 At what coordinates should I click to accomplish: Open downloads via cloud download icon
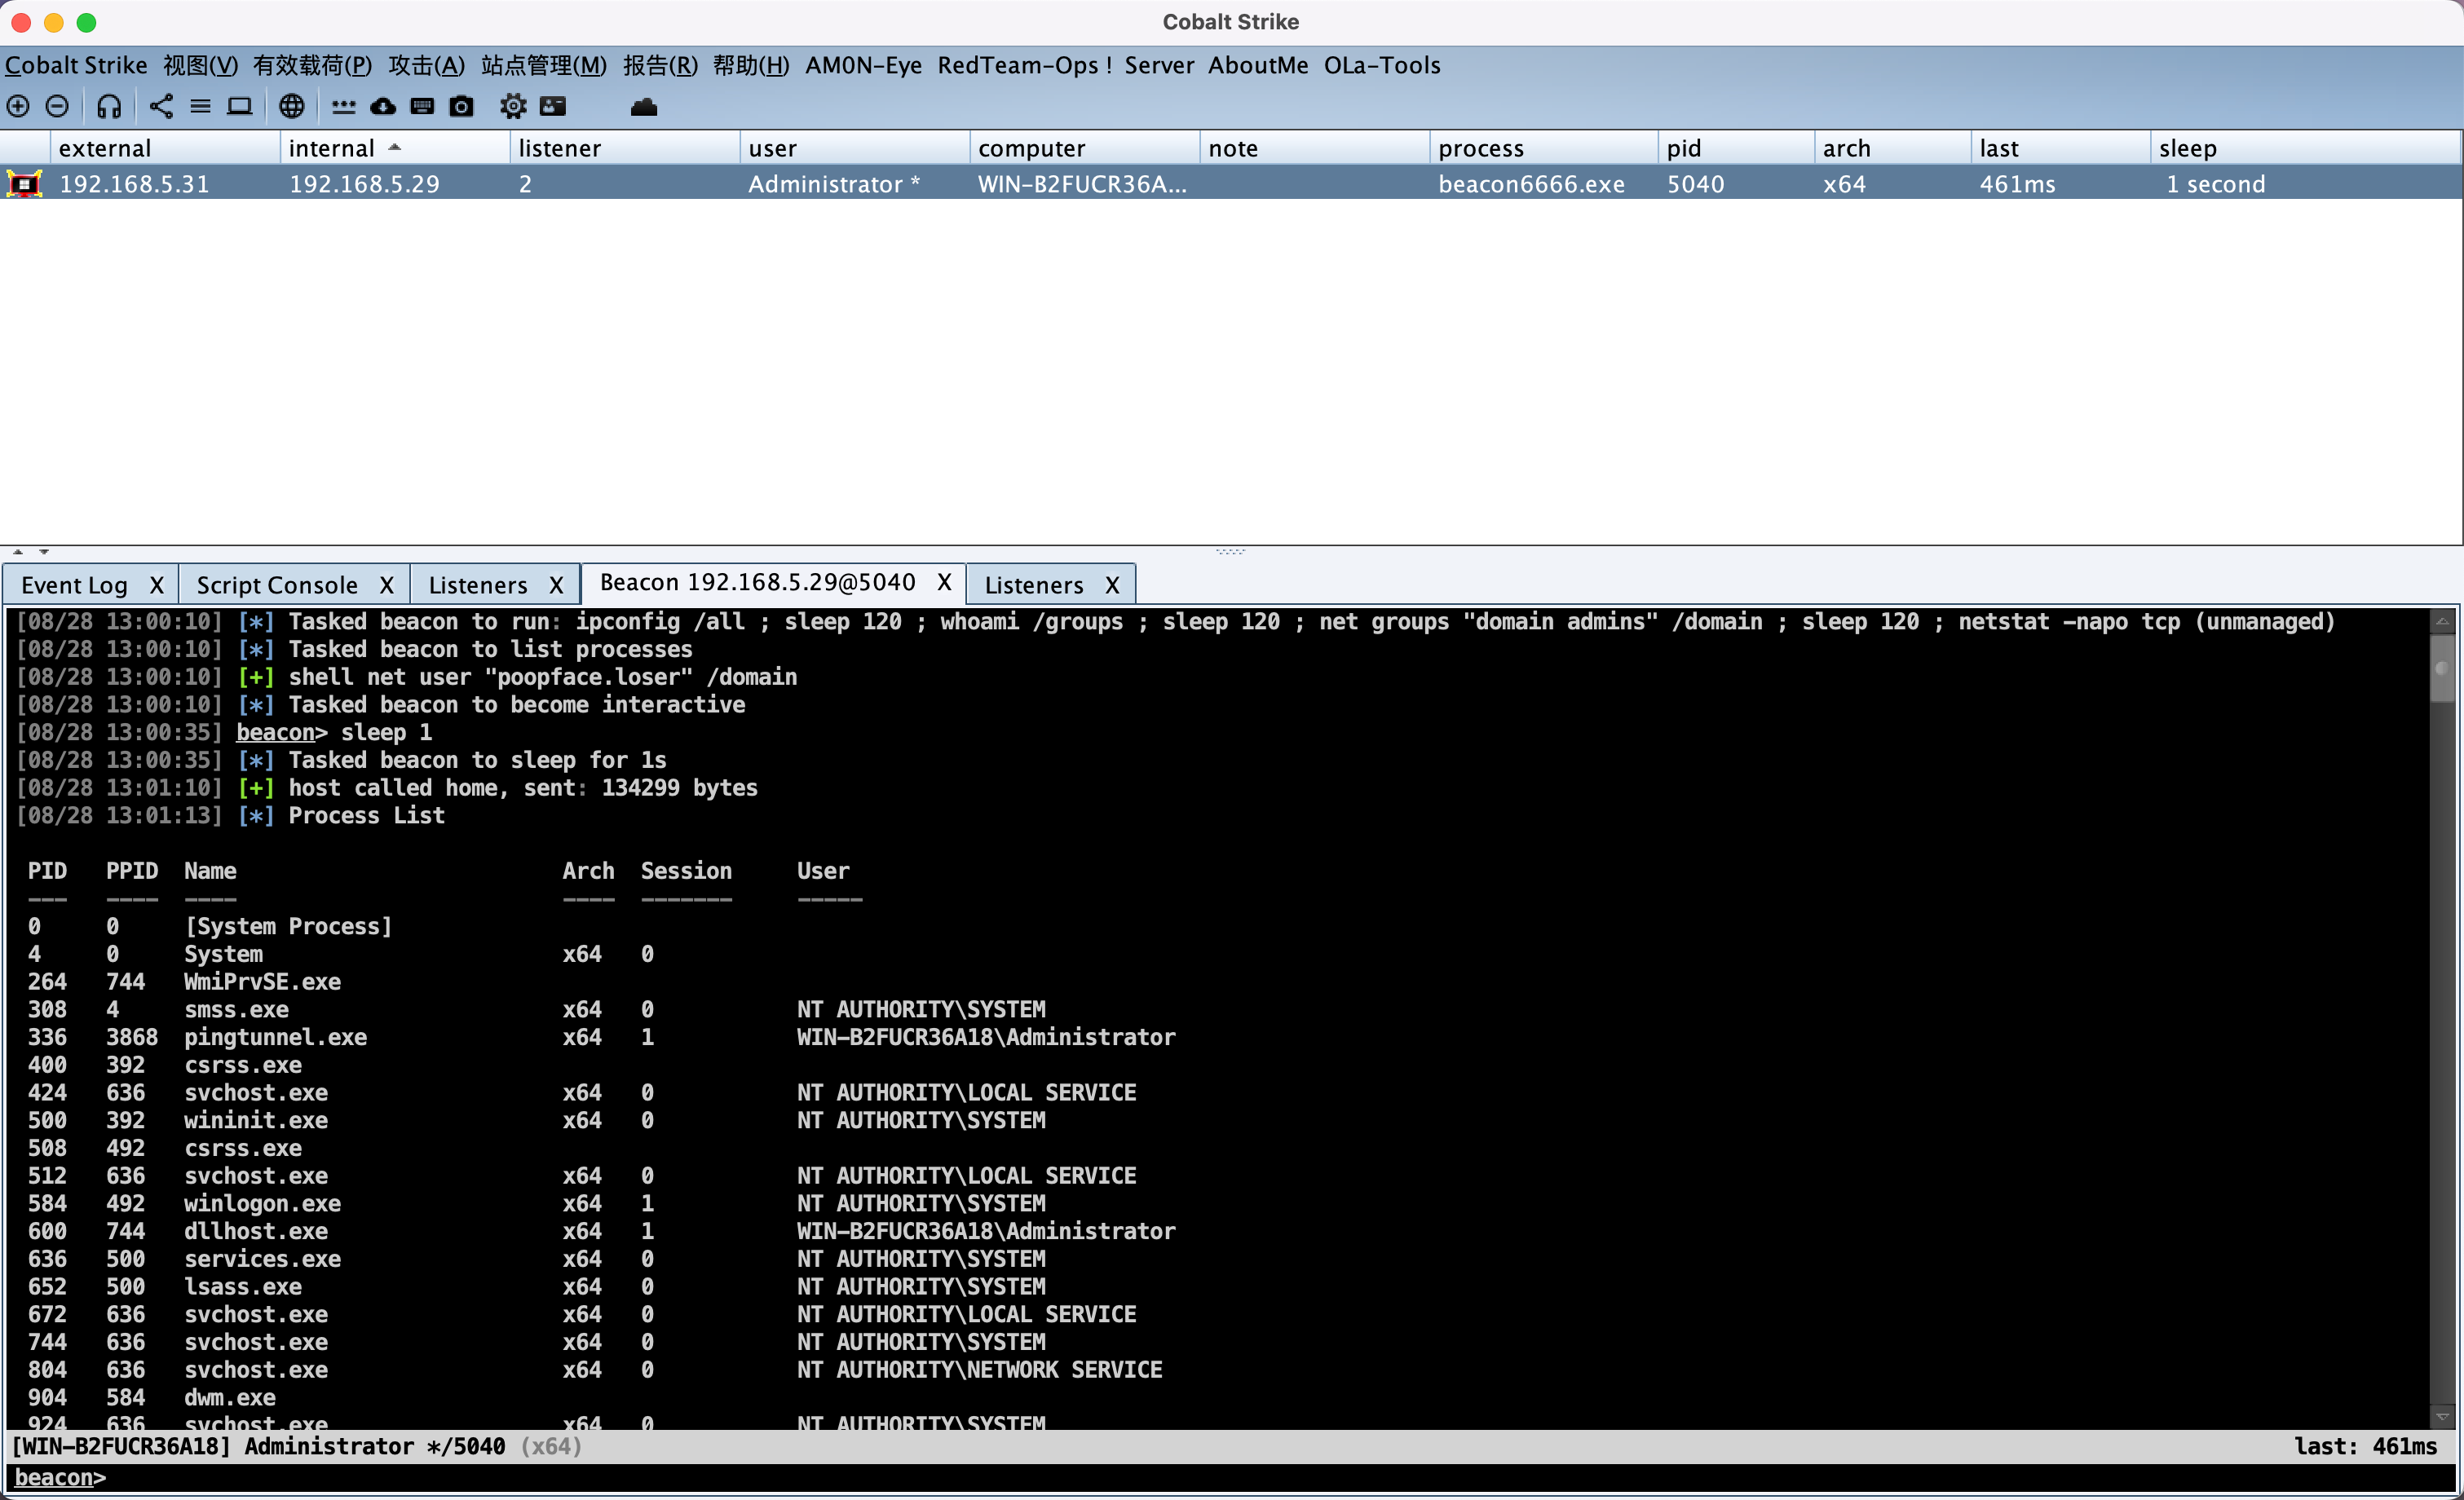click(x=383, y=106)
